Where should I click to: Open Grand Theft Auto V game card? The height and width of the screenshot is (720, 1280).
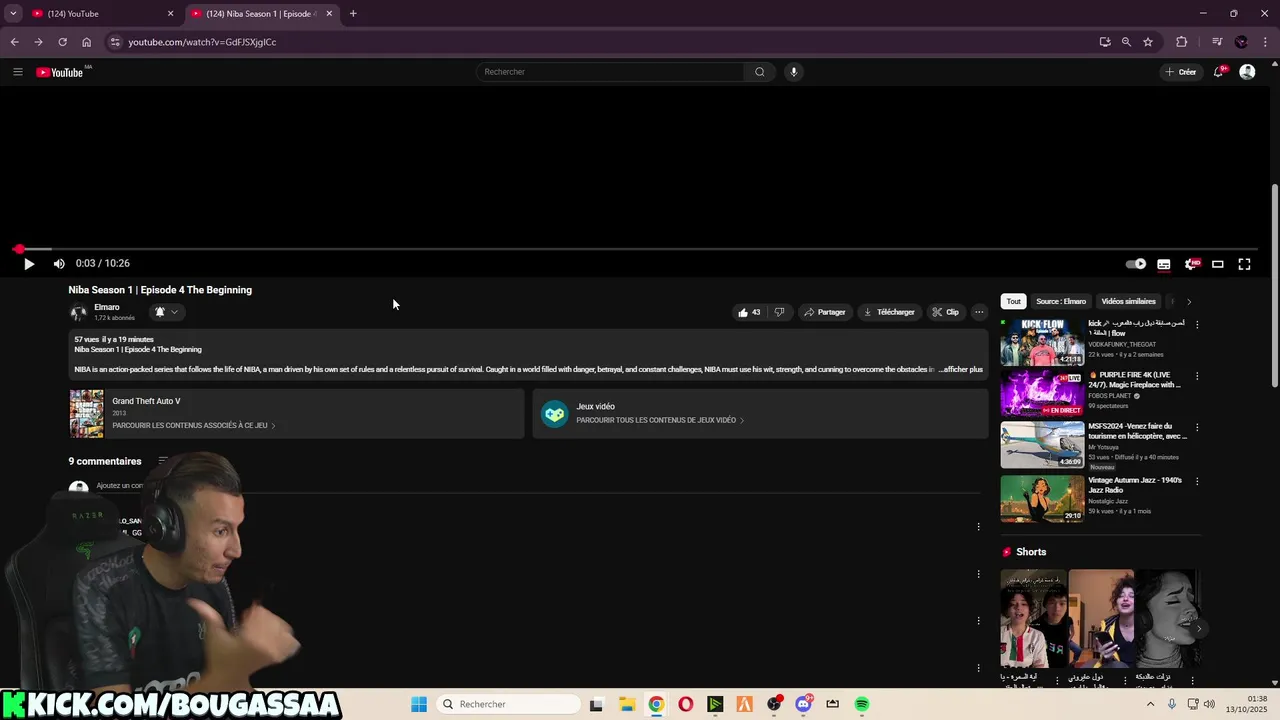tap(296, 413)
